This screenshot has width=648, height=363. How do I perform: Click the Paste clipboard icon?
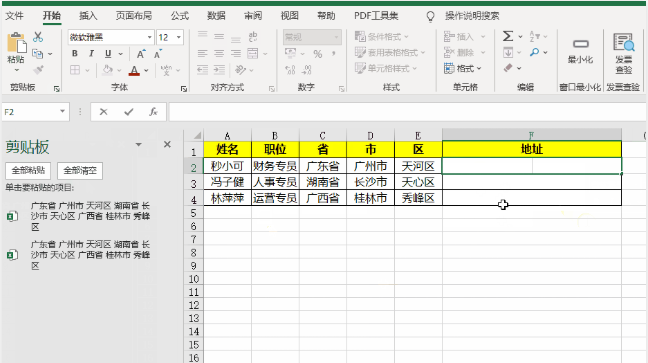[17, 43]
